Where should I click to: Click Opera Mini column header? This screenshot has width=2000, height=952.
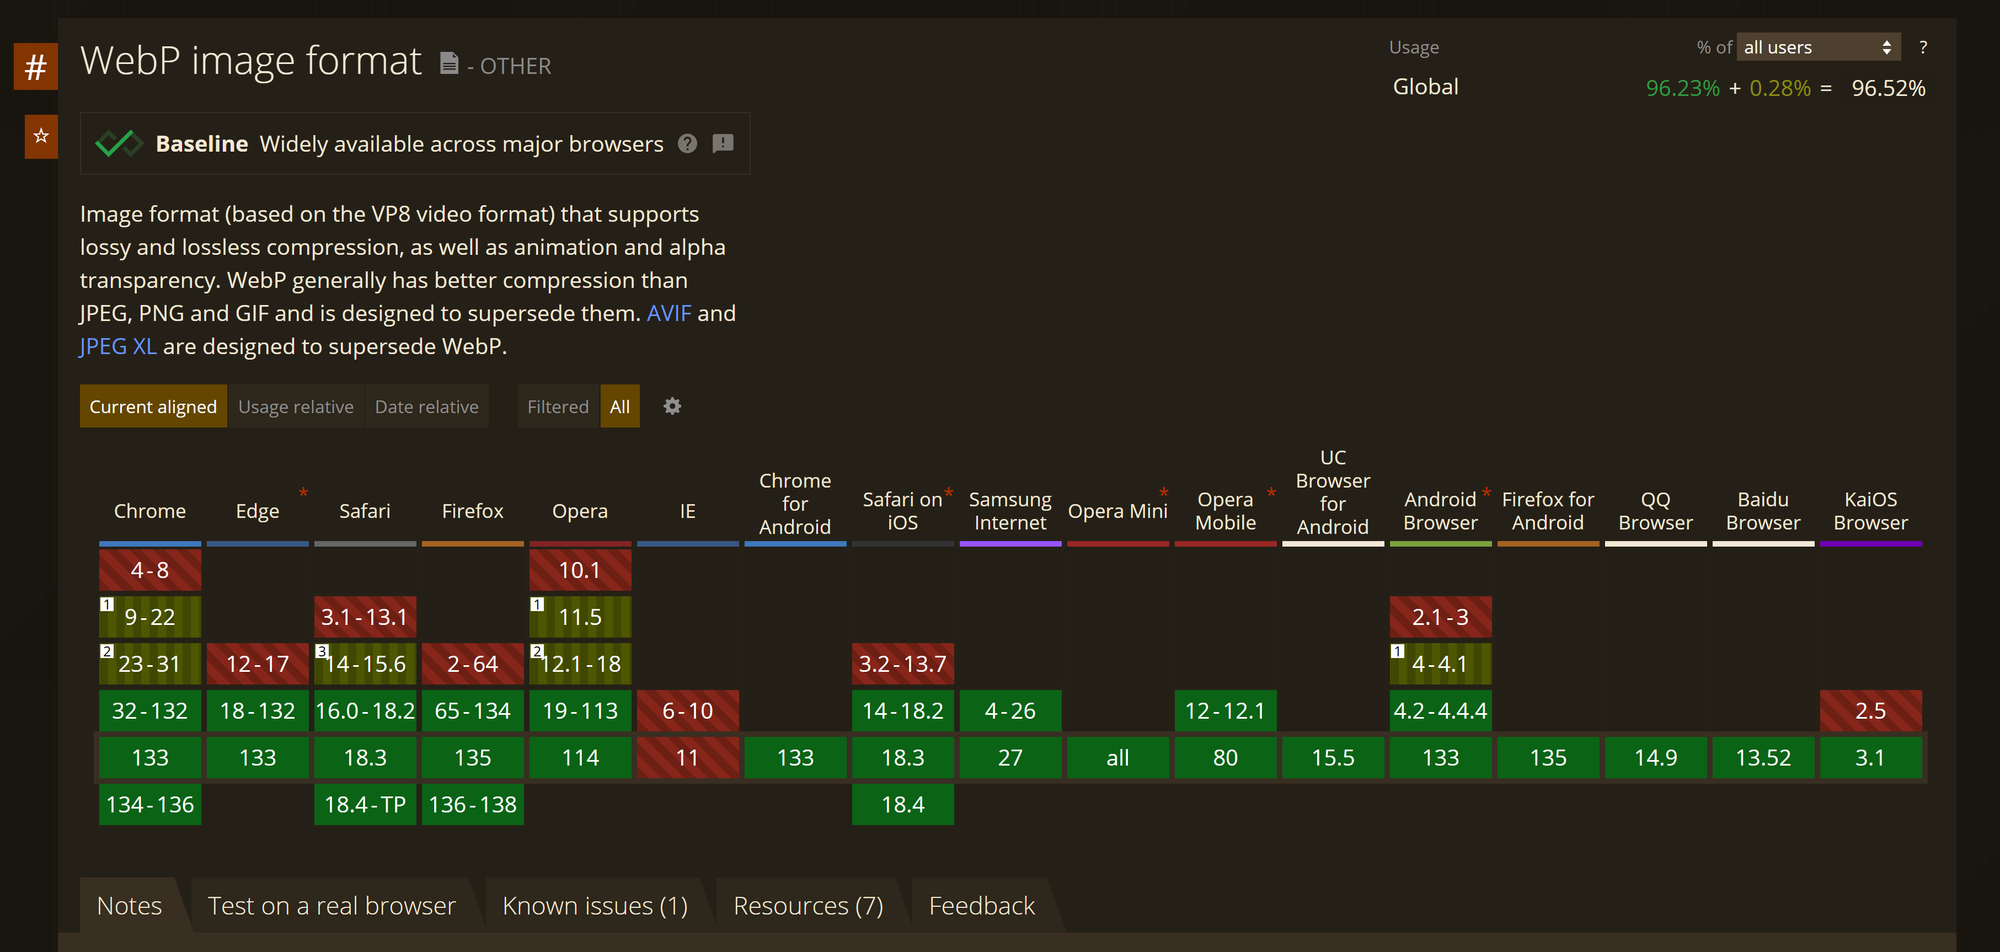[x=1118, y=511]
